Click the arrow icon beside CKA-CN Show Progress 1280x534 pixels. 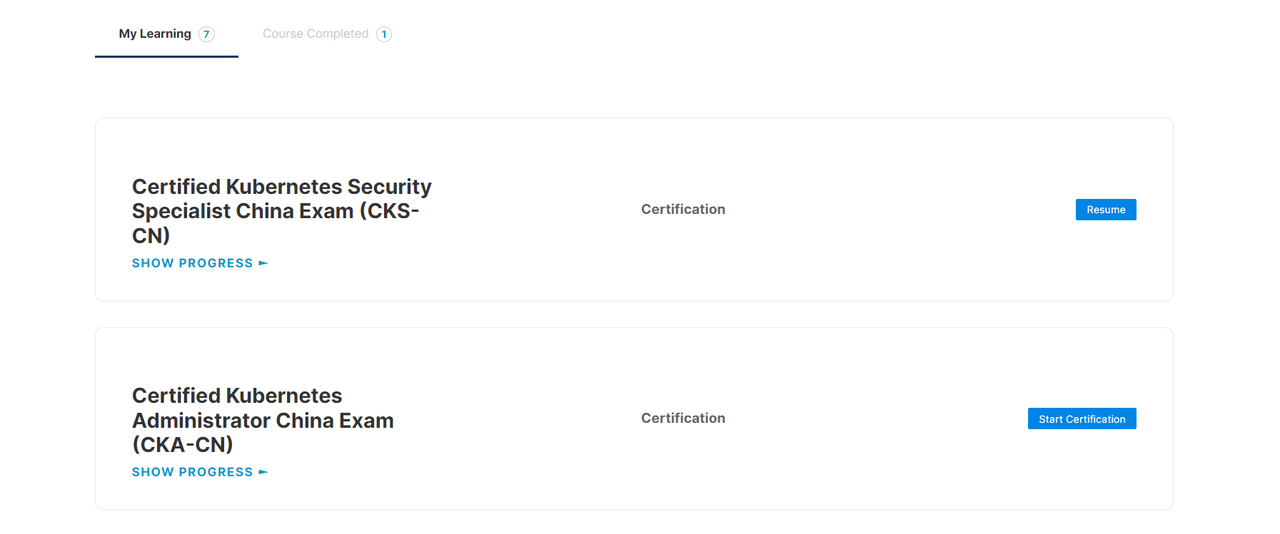(263, 472)
